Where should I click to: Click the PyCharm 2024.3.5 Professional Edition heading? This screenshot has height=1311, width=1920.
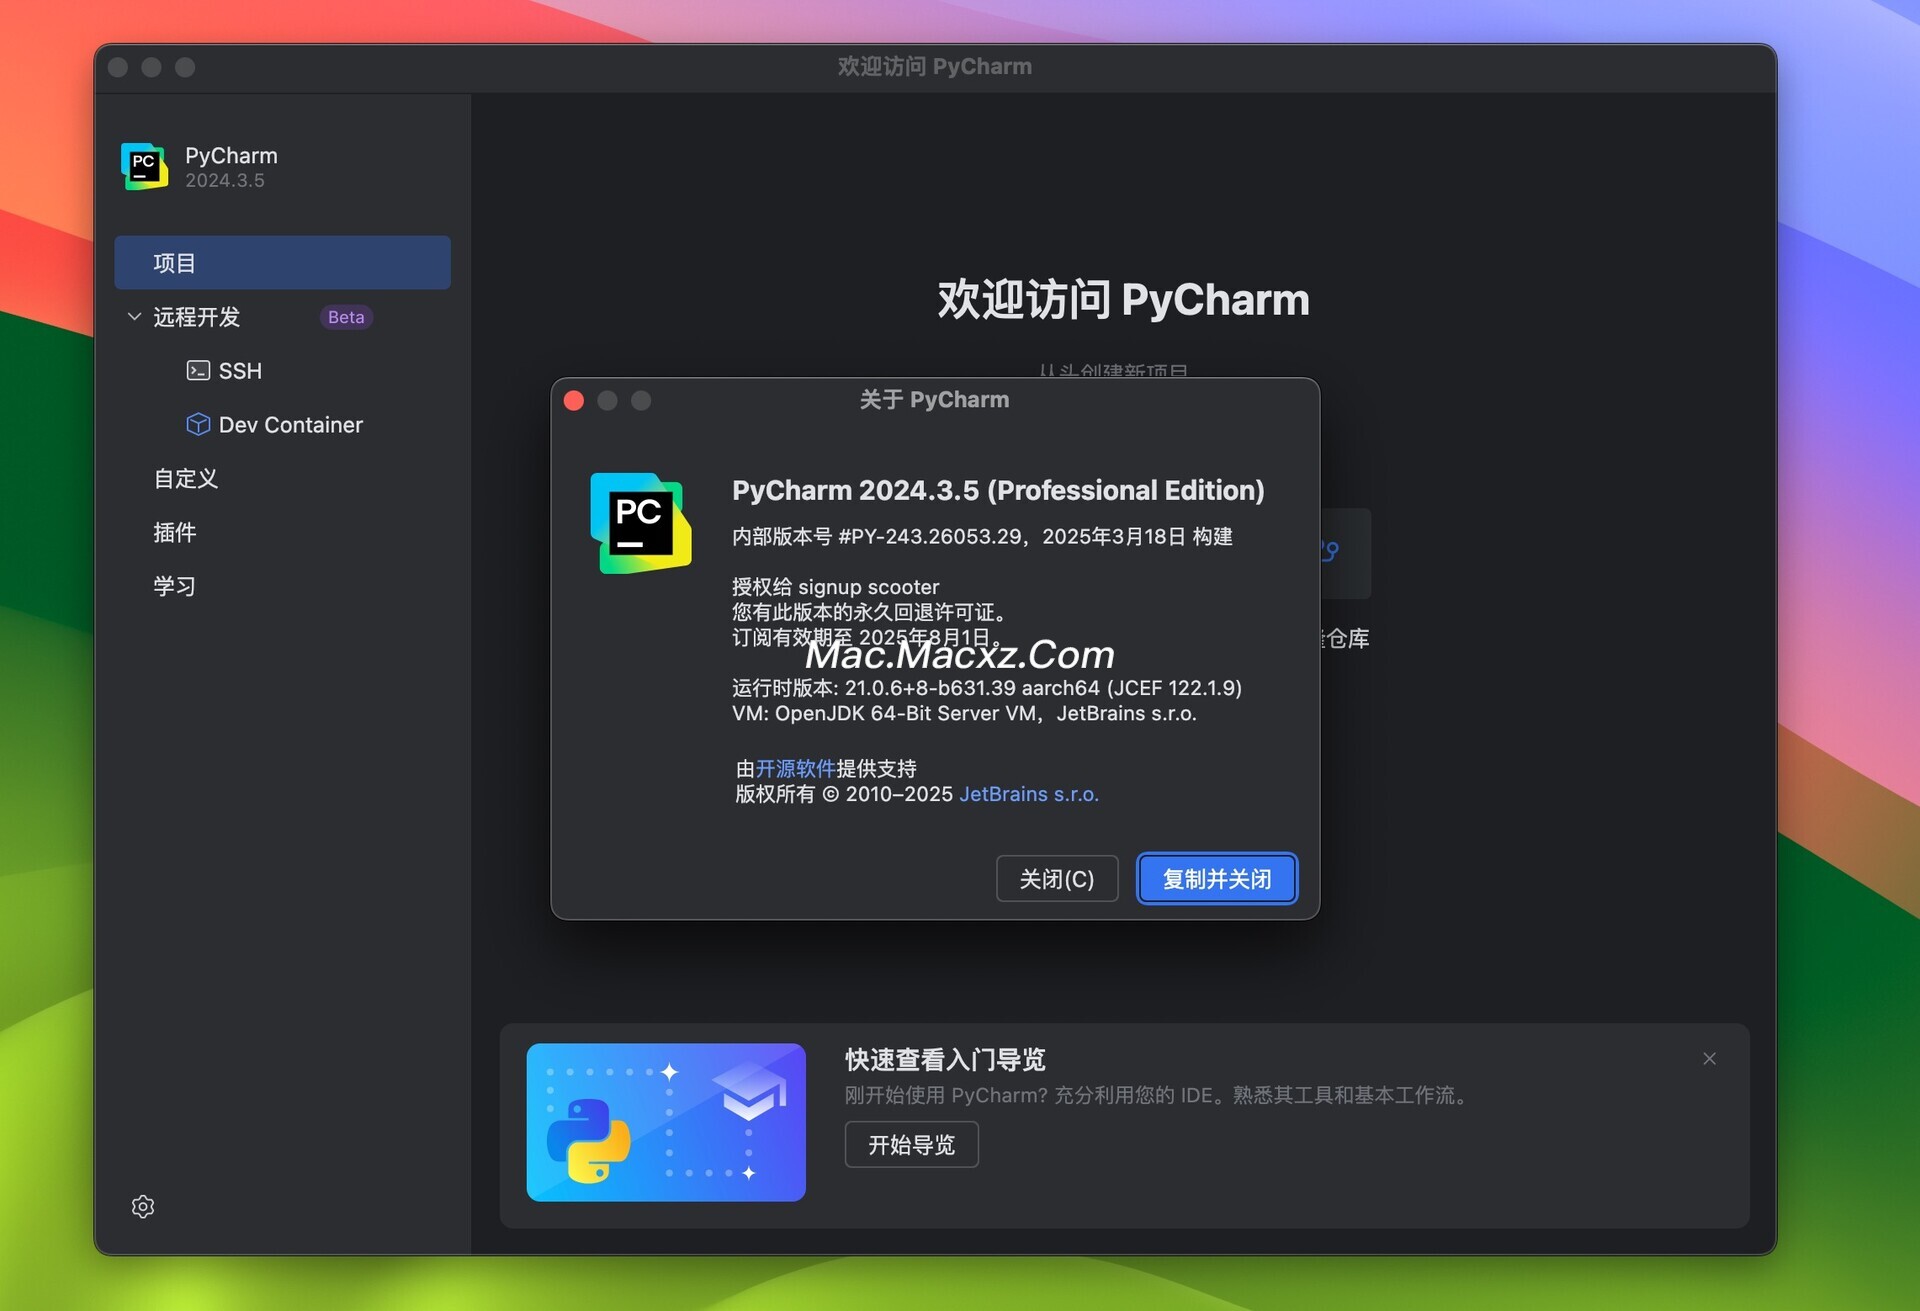[998, 490]
